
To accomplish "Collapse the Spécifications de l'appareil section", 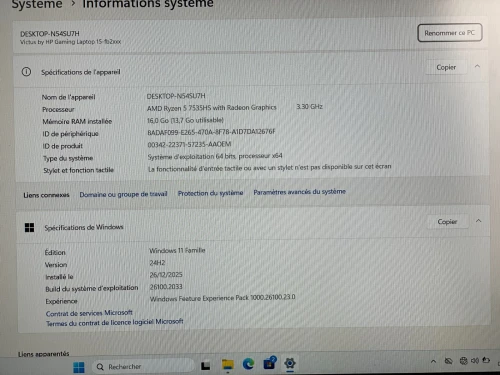I will point(477,66).
